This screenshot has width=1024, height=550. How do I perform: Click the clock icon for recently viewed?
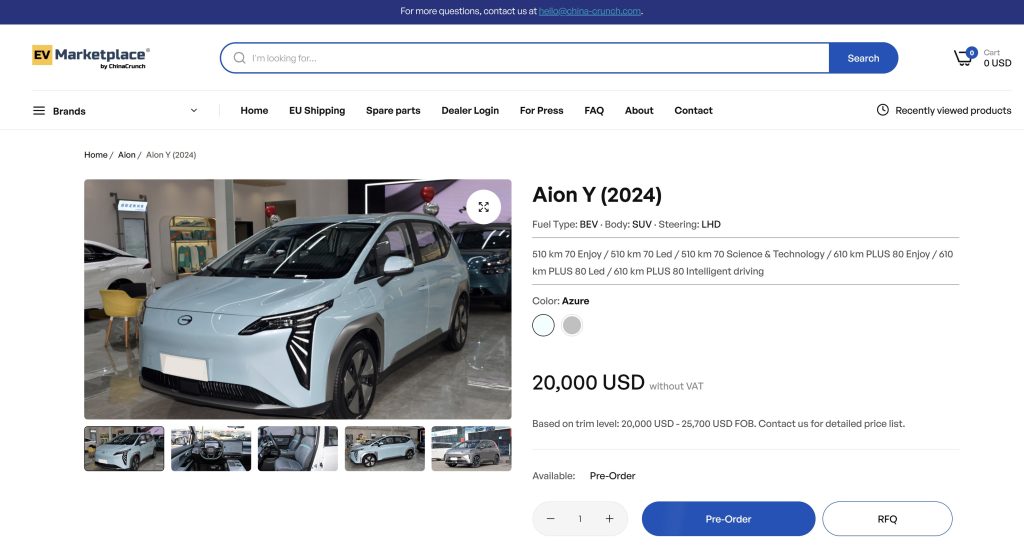tap(882, 110)
